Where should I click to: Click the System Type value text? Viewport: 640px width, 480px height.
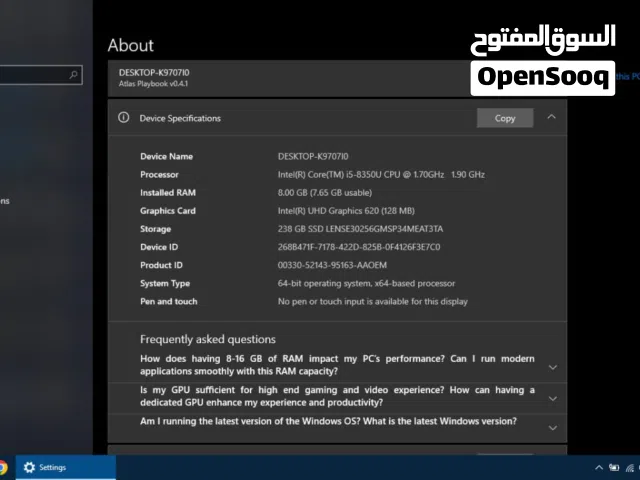pyautogui.click(x=366, y=283)
